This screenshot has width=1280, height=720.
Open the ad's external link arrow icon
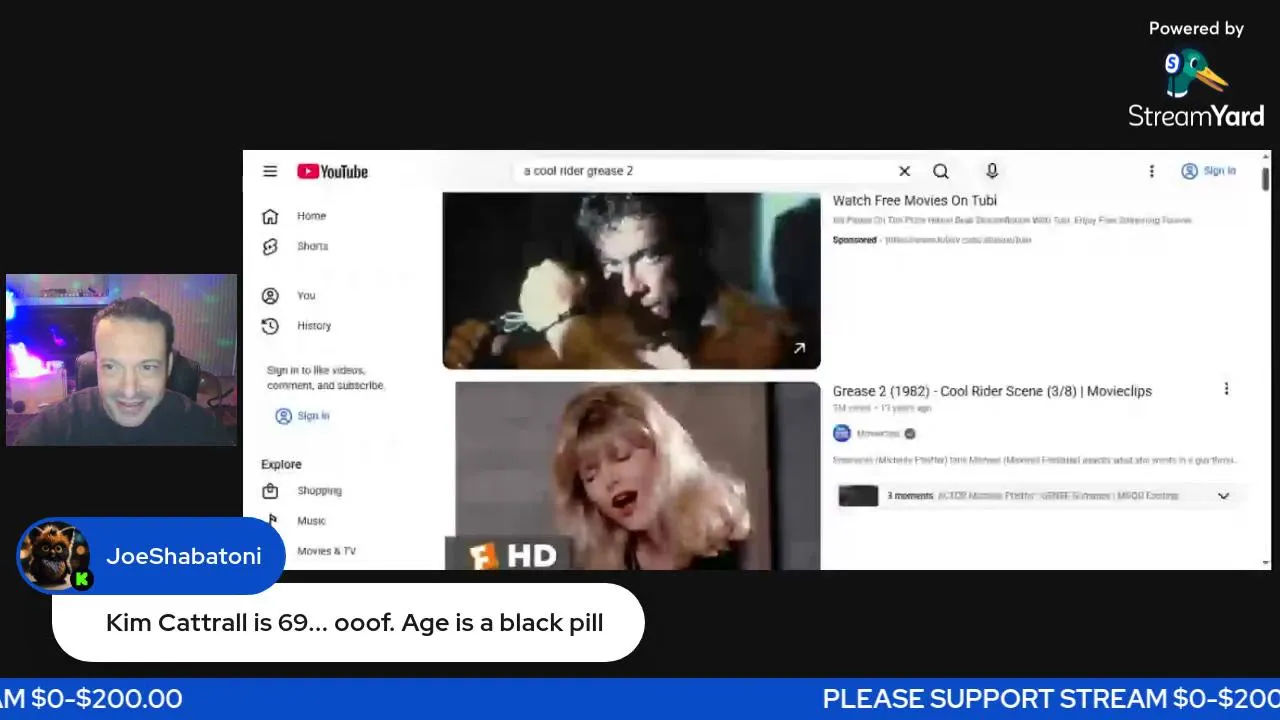(799, 348)
